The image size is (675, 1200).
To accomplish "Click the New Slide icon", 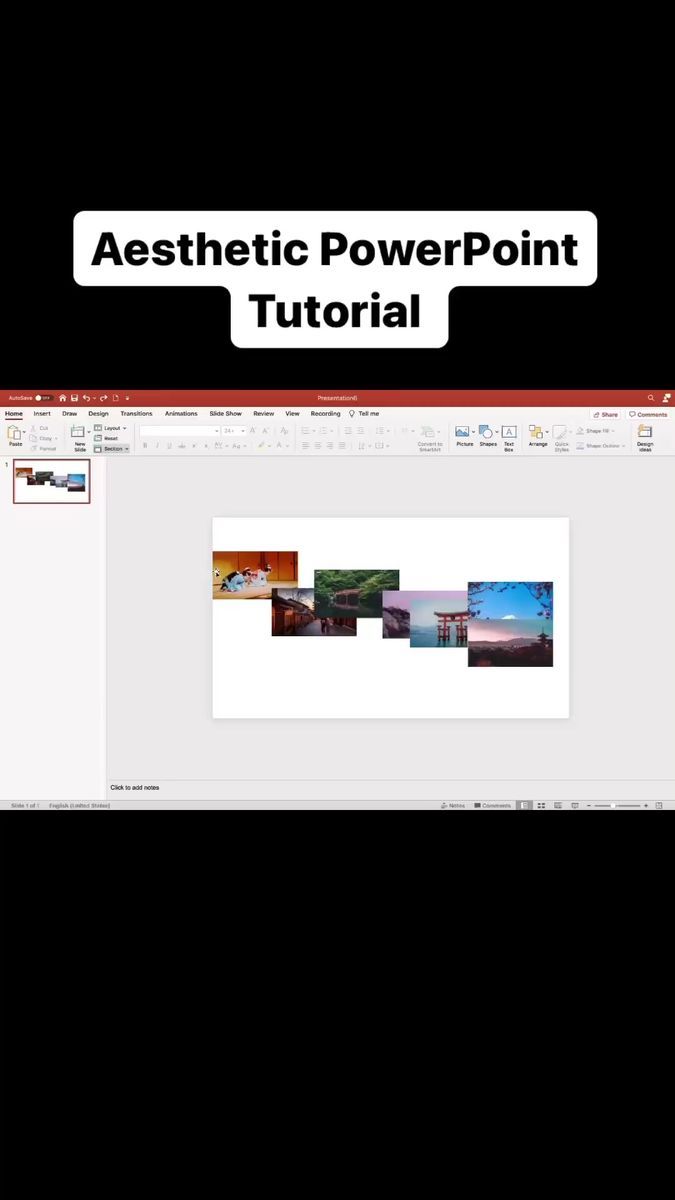I will (x=78, y=432).
